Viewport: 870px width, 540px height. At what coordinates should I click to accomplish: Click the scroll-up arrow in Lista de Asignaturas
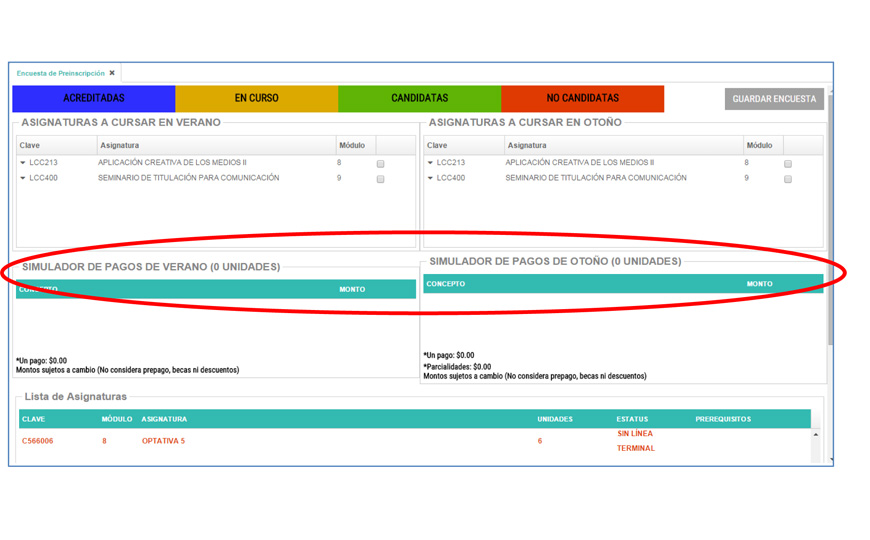click(x=815, y=435)
